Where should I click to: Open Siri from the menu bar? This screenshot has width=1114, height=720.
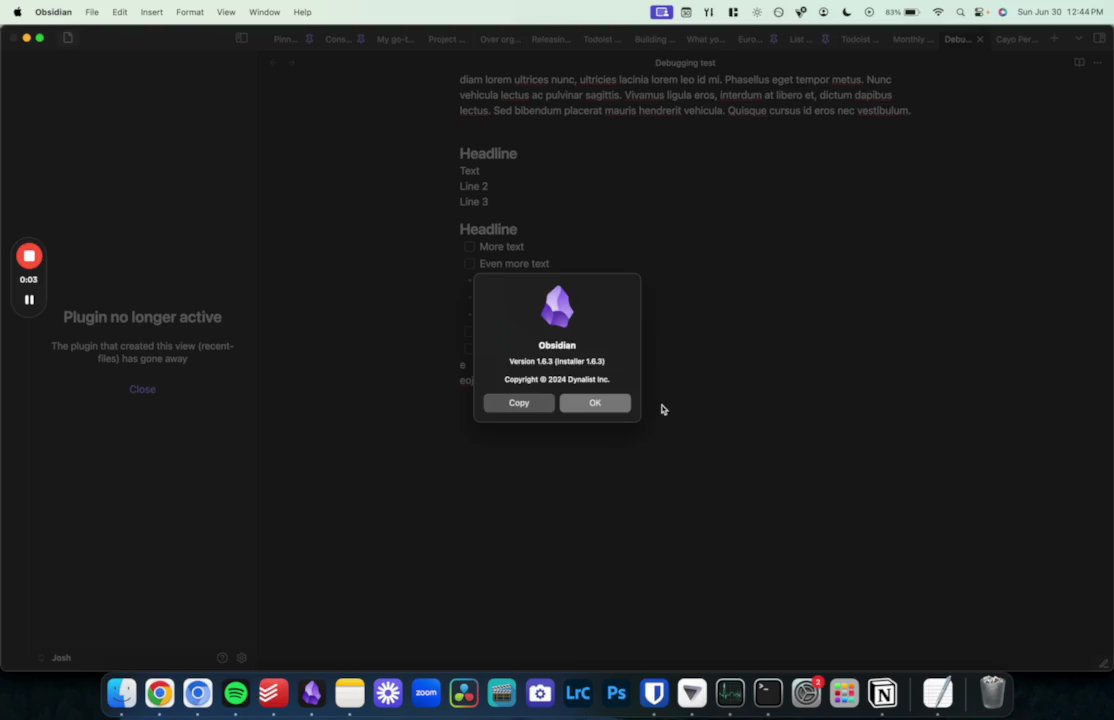pyautogui.click(x=1002, y=12)
